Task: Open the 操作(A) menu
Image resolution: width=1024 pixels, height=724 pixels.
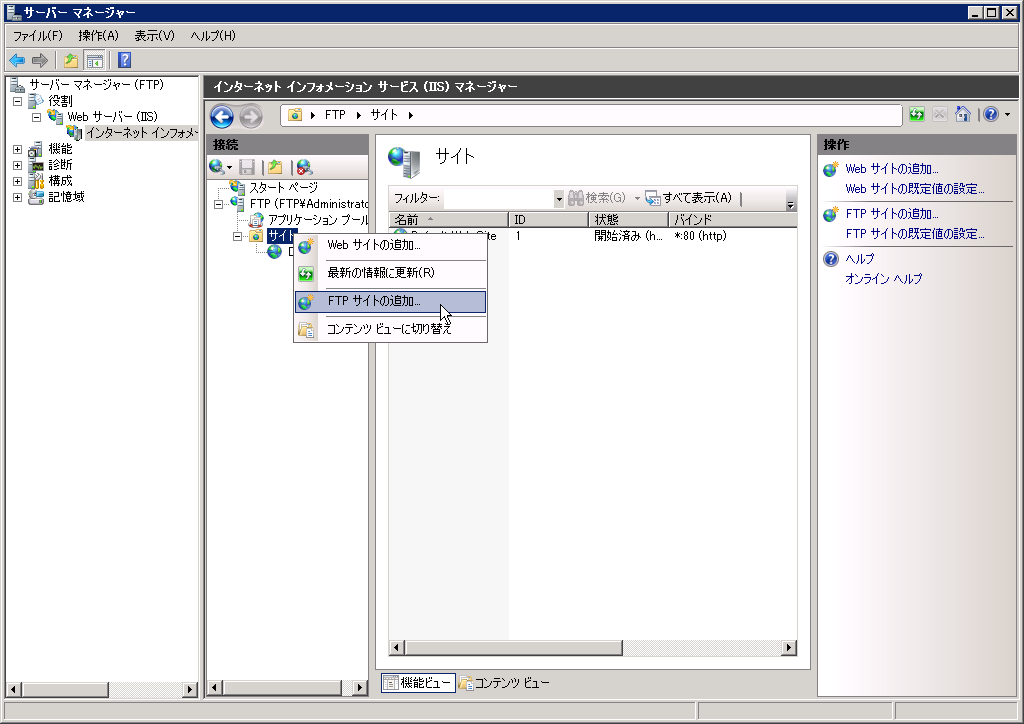Action: coord(99,36)
